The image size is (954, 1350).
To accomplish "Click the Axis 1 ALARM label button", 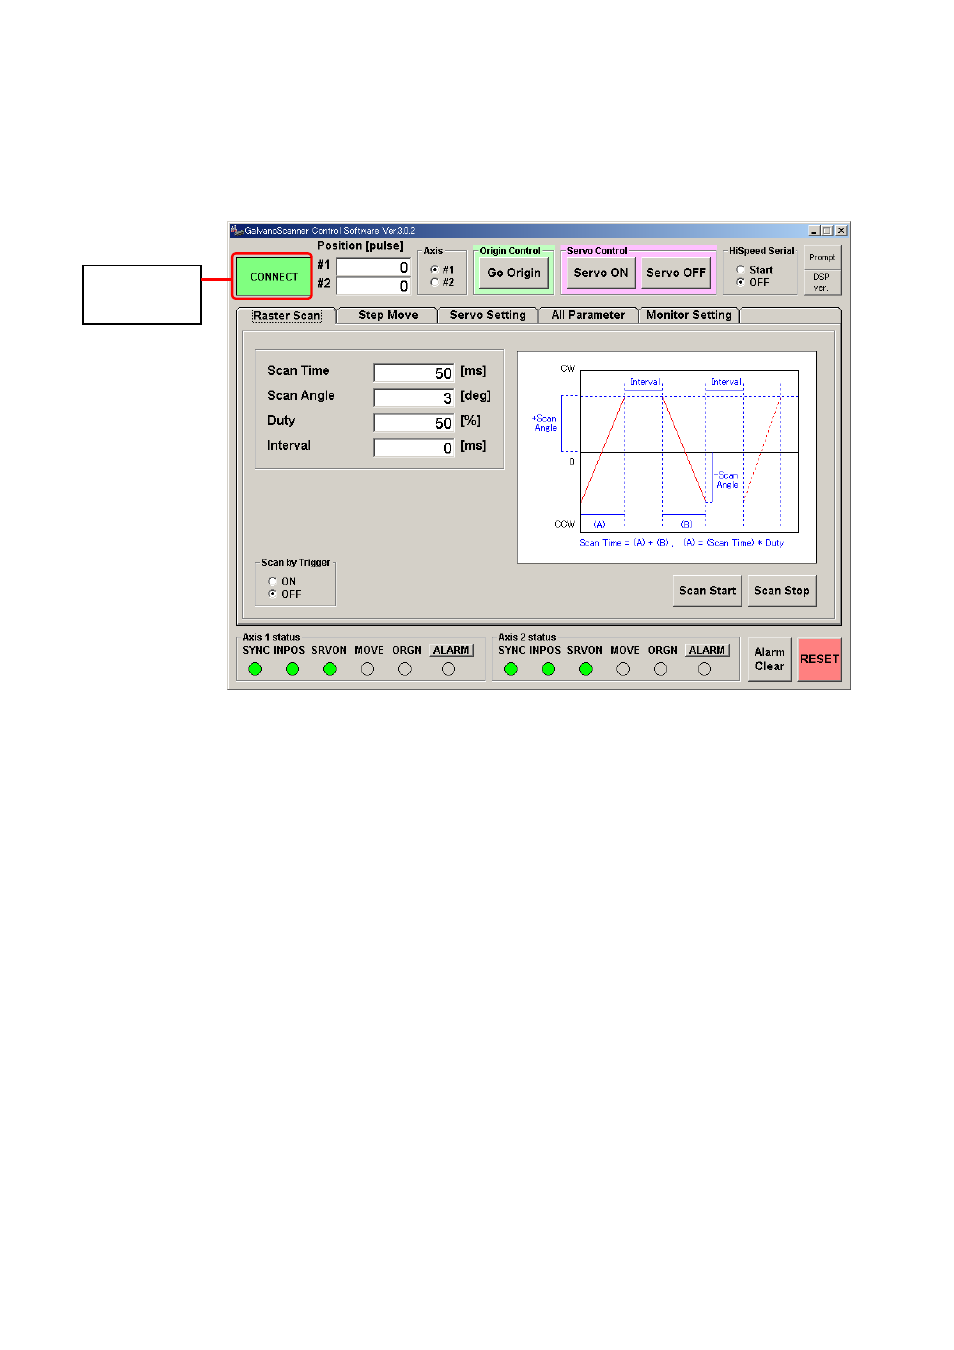I will pyautogui.click(x=451, y=650).
